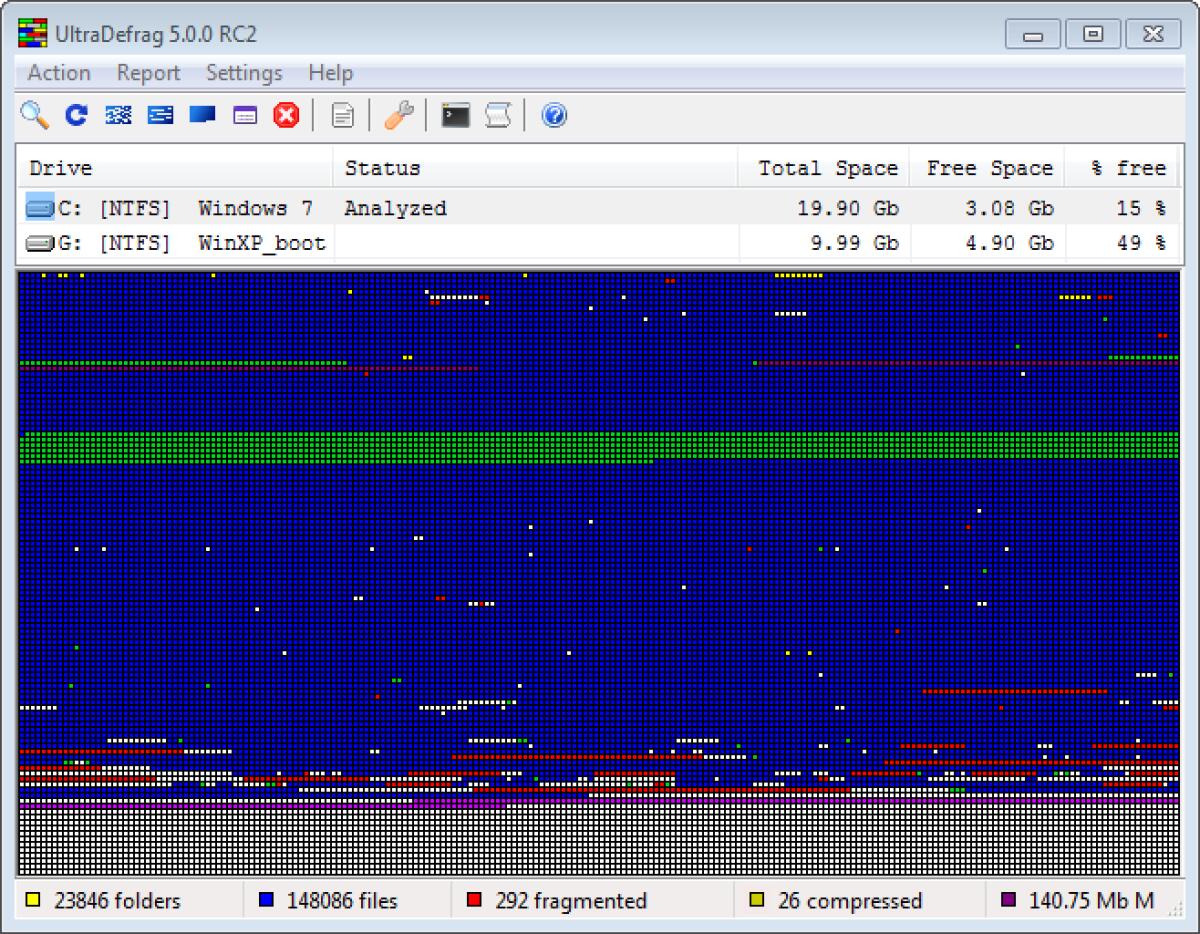Screen dimensions: 1200x934
Task: Launch Quick Optimize from the toolbar
Action: click(159, 115)
